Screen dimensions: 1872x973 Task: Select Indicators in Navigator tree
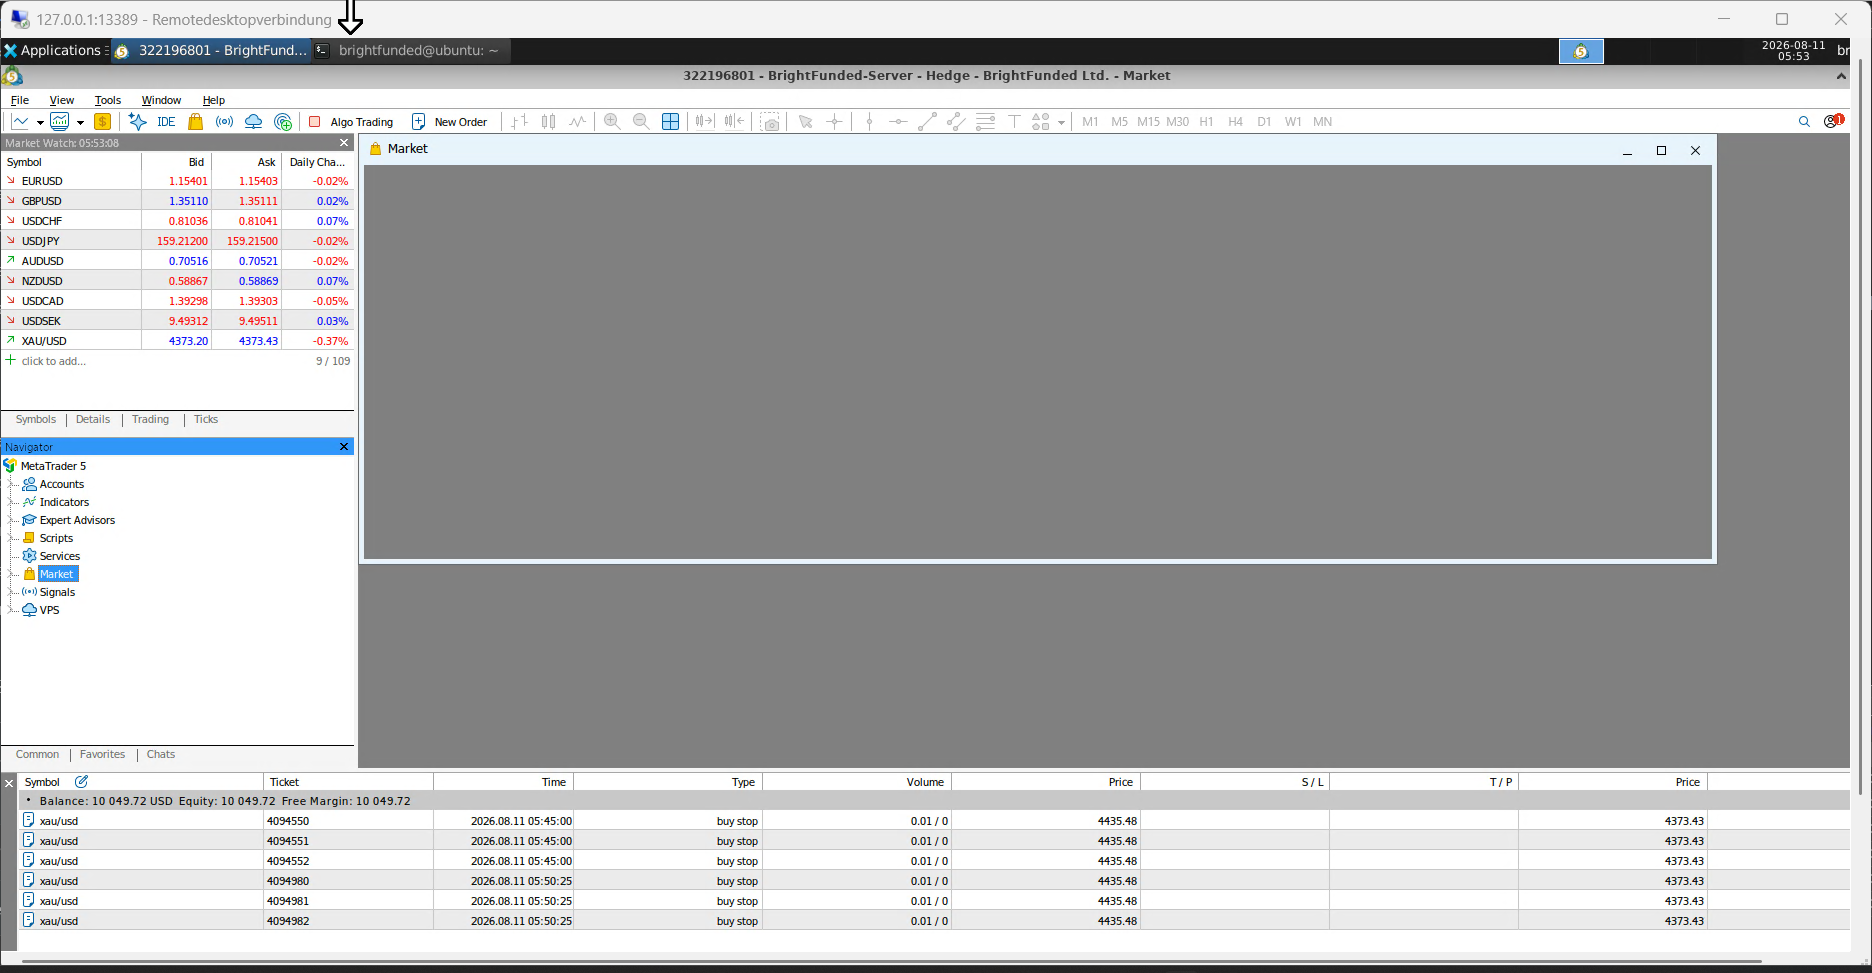pyautogui.click(x=64, y=502)
